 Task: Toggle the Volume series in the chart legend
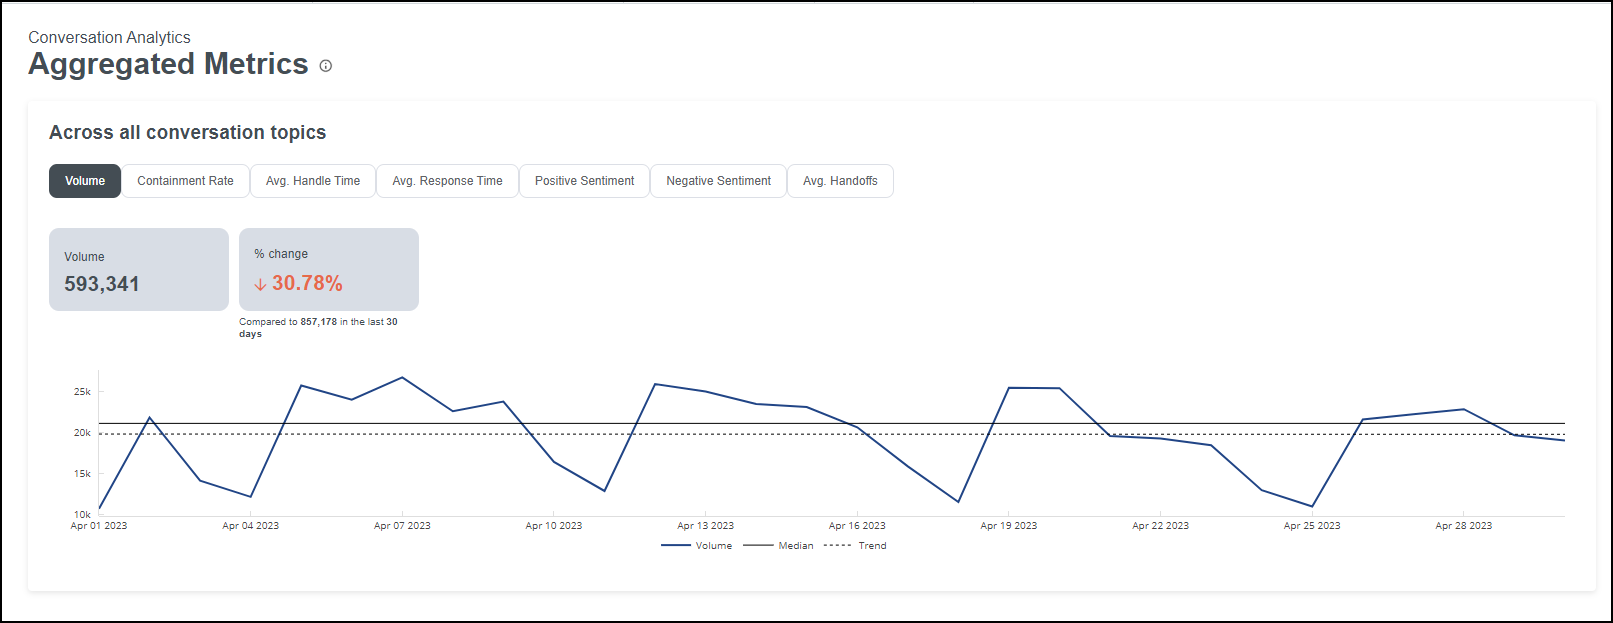(697, 546)
